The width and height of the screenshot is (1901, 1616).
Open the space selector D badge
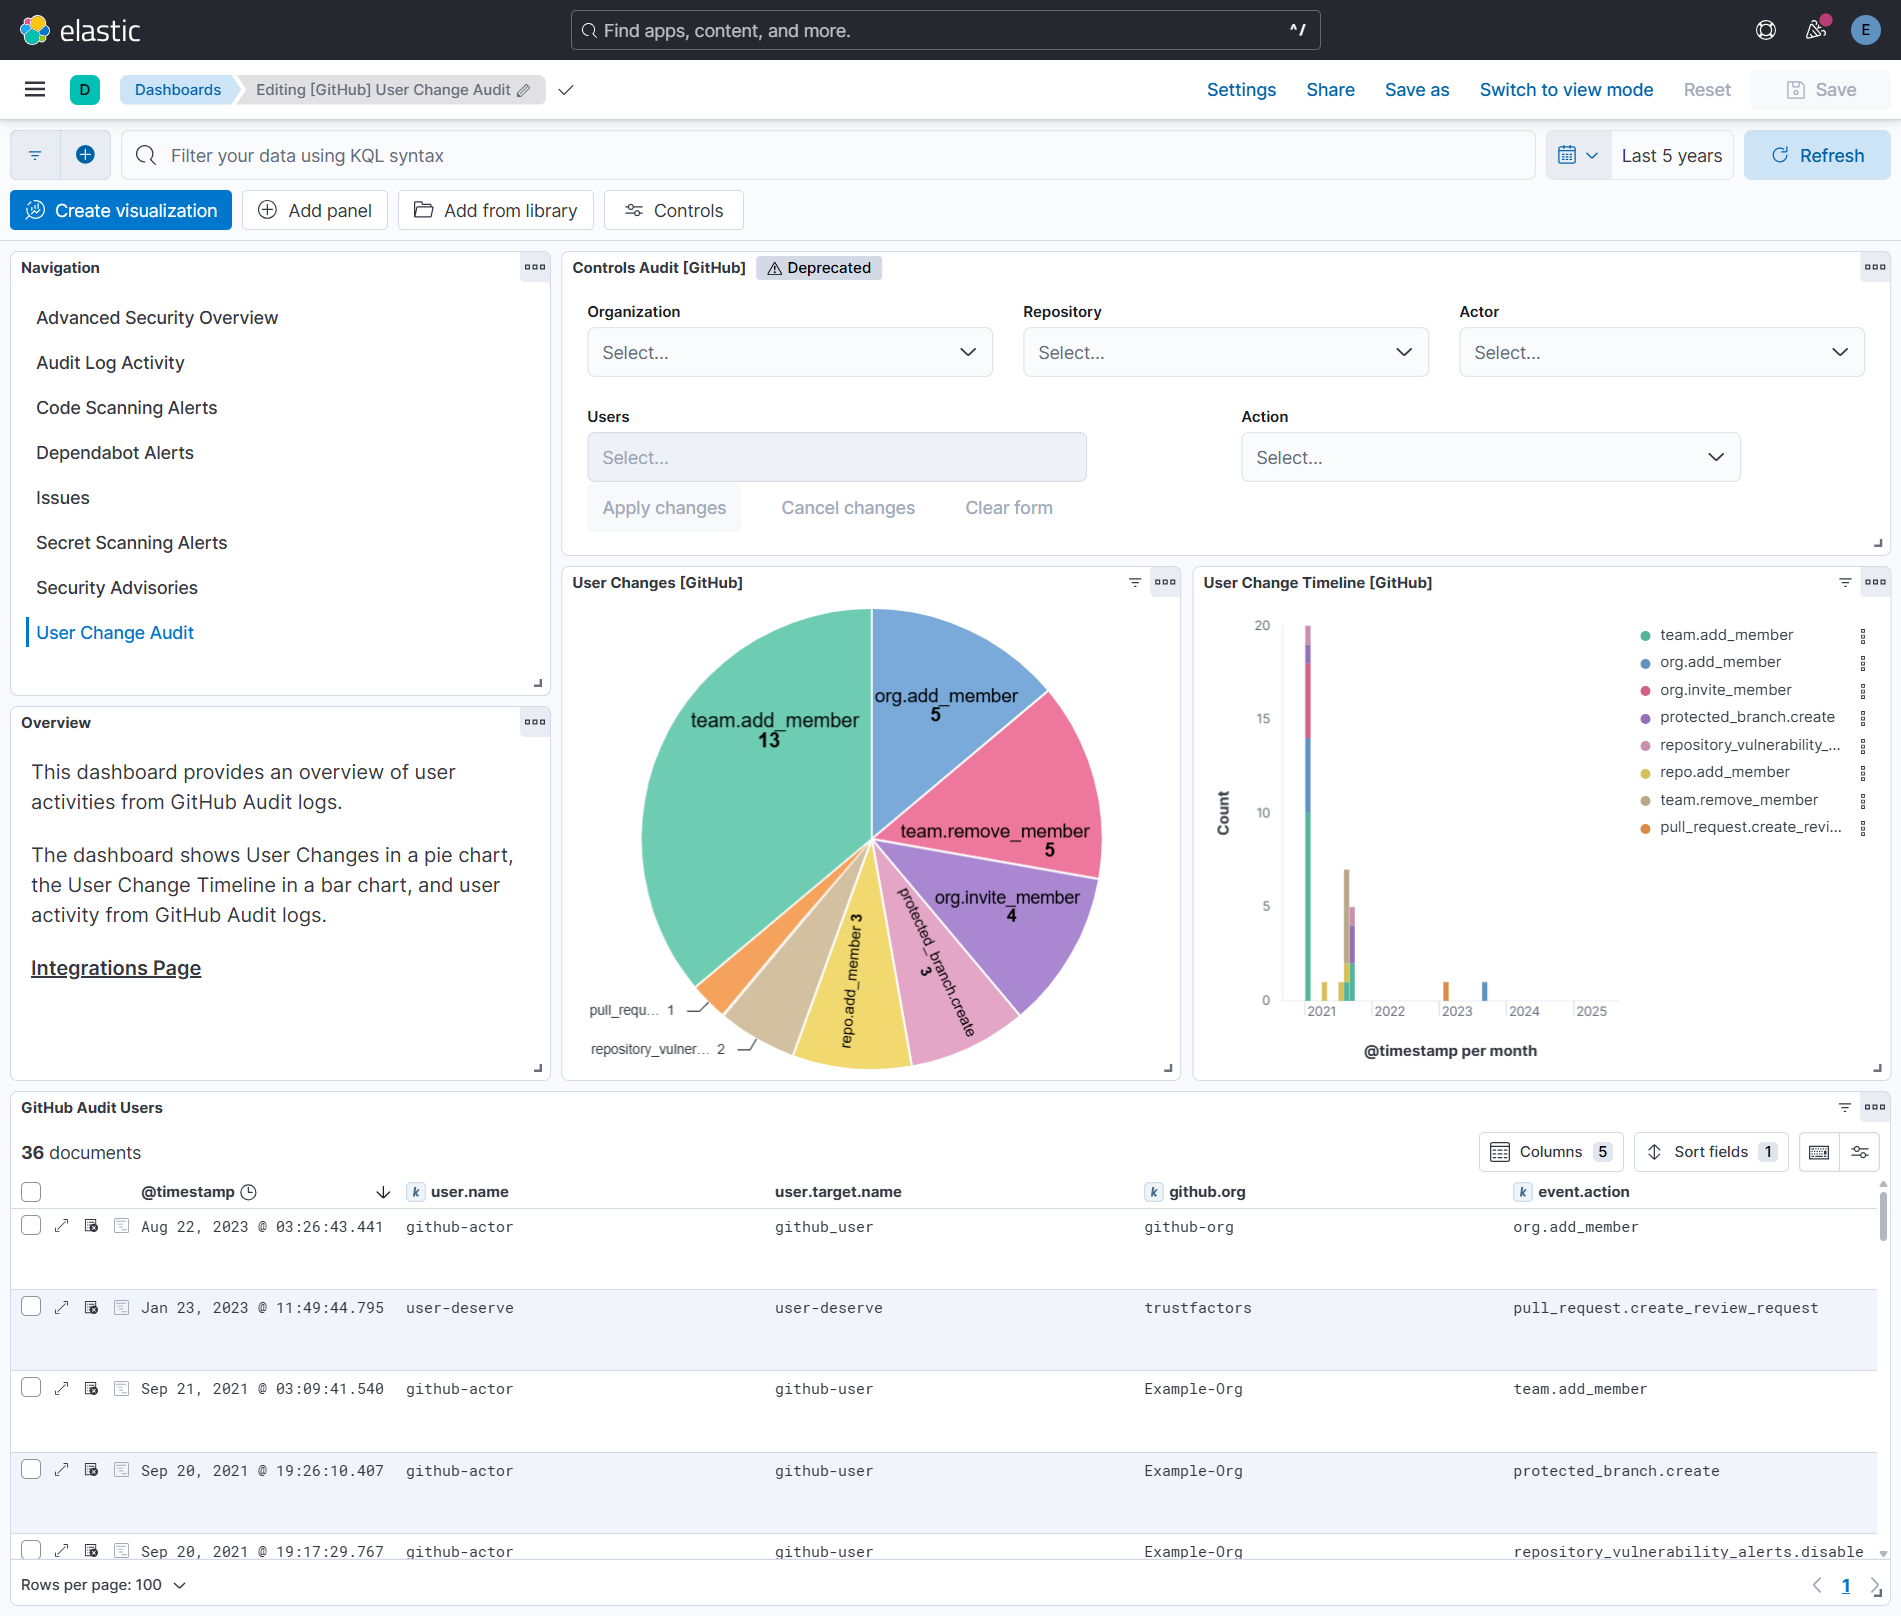[x=85, y=89]
